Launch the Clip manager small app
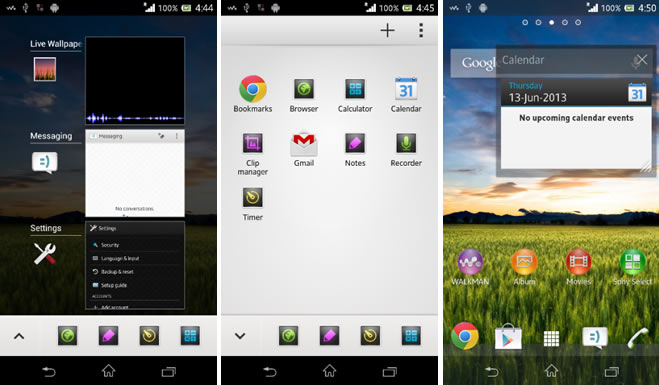 pos(253,143)
